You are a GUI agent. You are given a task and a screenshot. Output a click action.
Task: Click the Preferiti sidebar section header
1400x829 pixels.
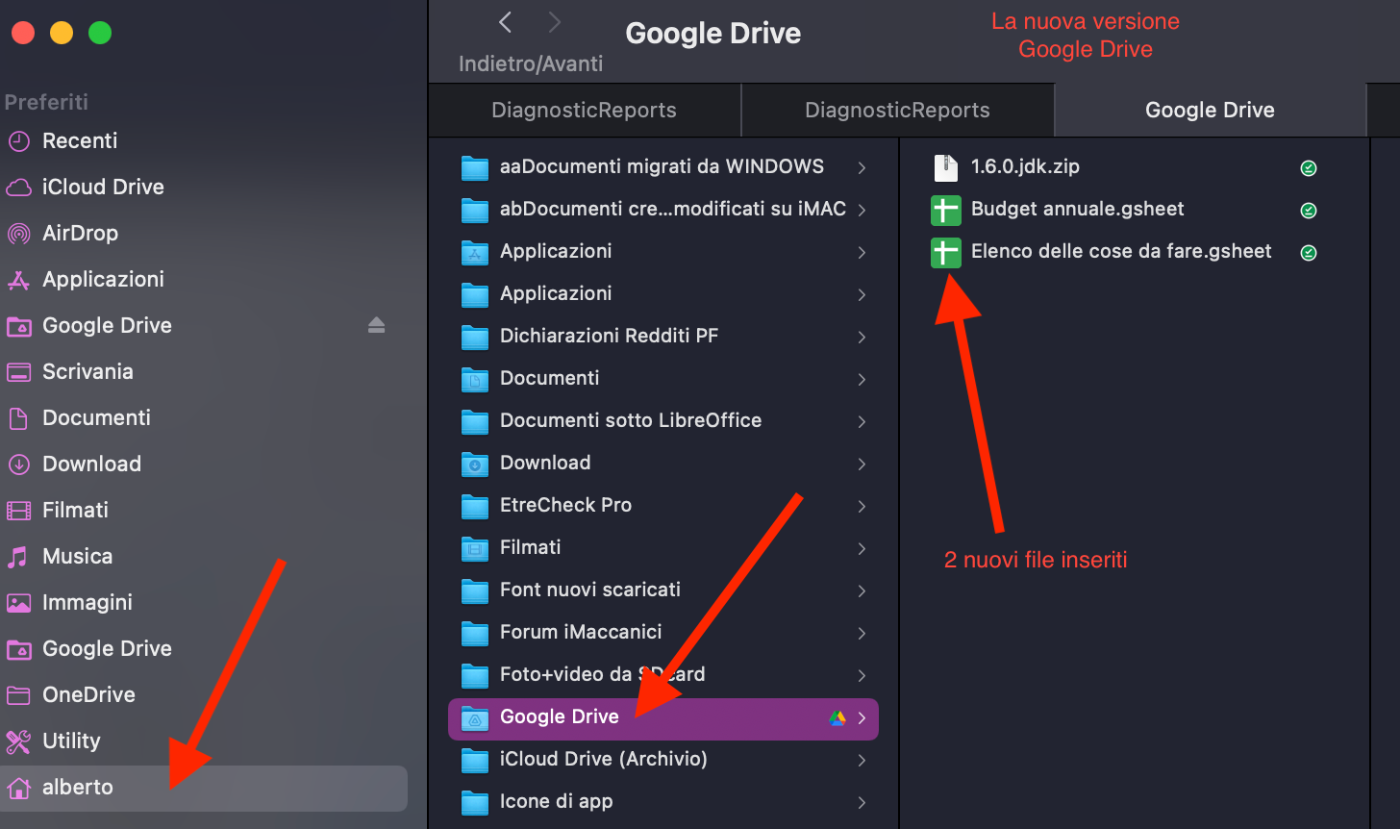point(46,102)
